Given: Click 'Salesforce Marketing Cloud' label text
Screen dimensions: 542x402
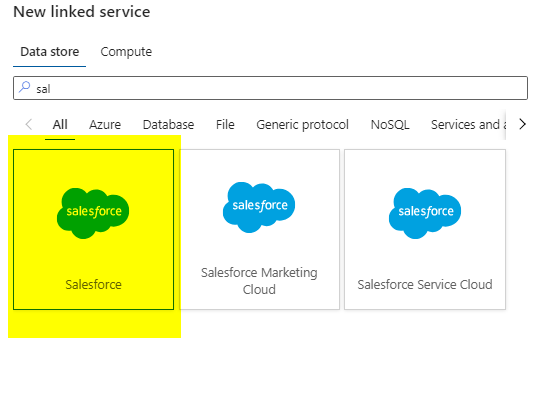Looking at the screenshot, I should coord(259,281).
